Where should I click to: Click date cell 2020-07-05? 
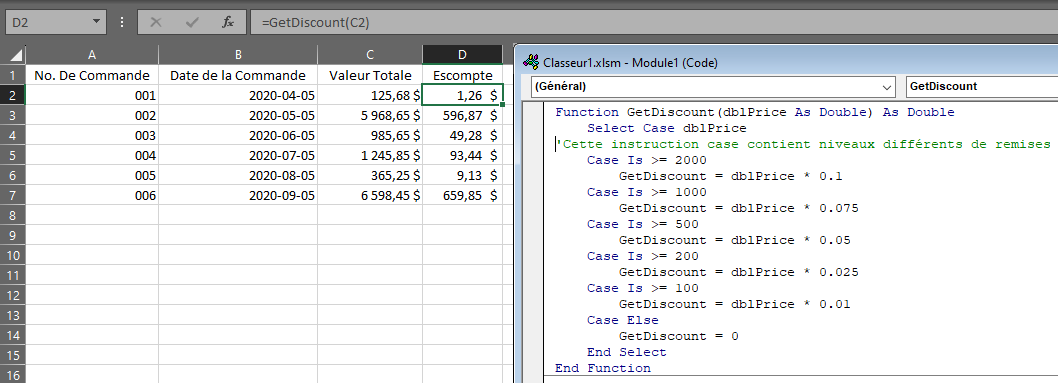click(238, 155)
